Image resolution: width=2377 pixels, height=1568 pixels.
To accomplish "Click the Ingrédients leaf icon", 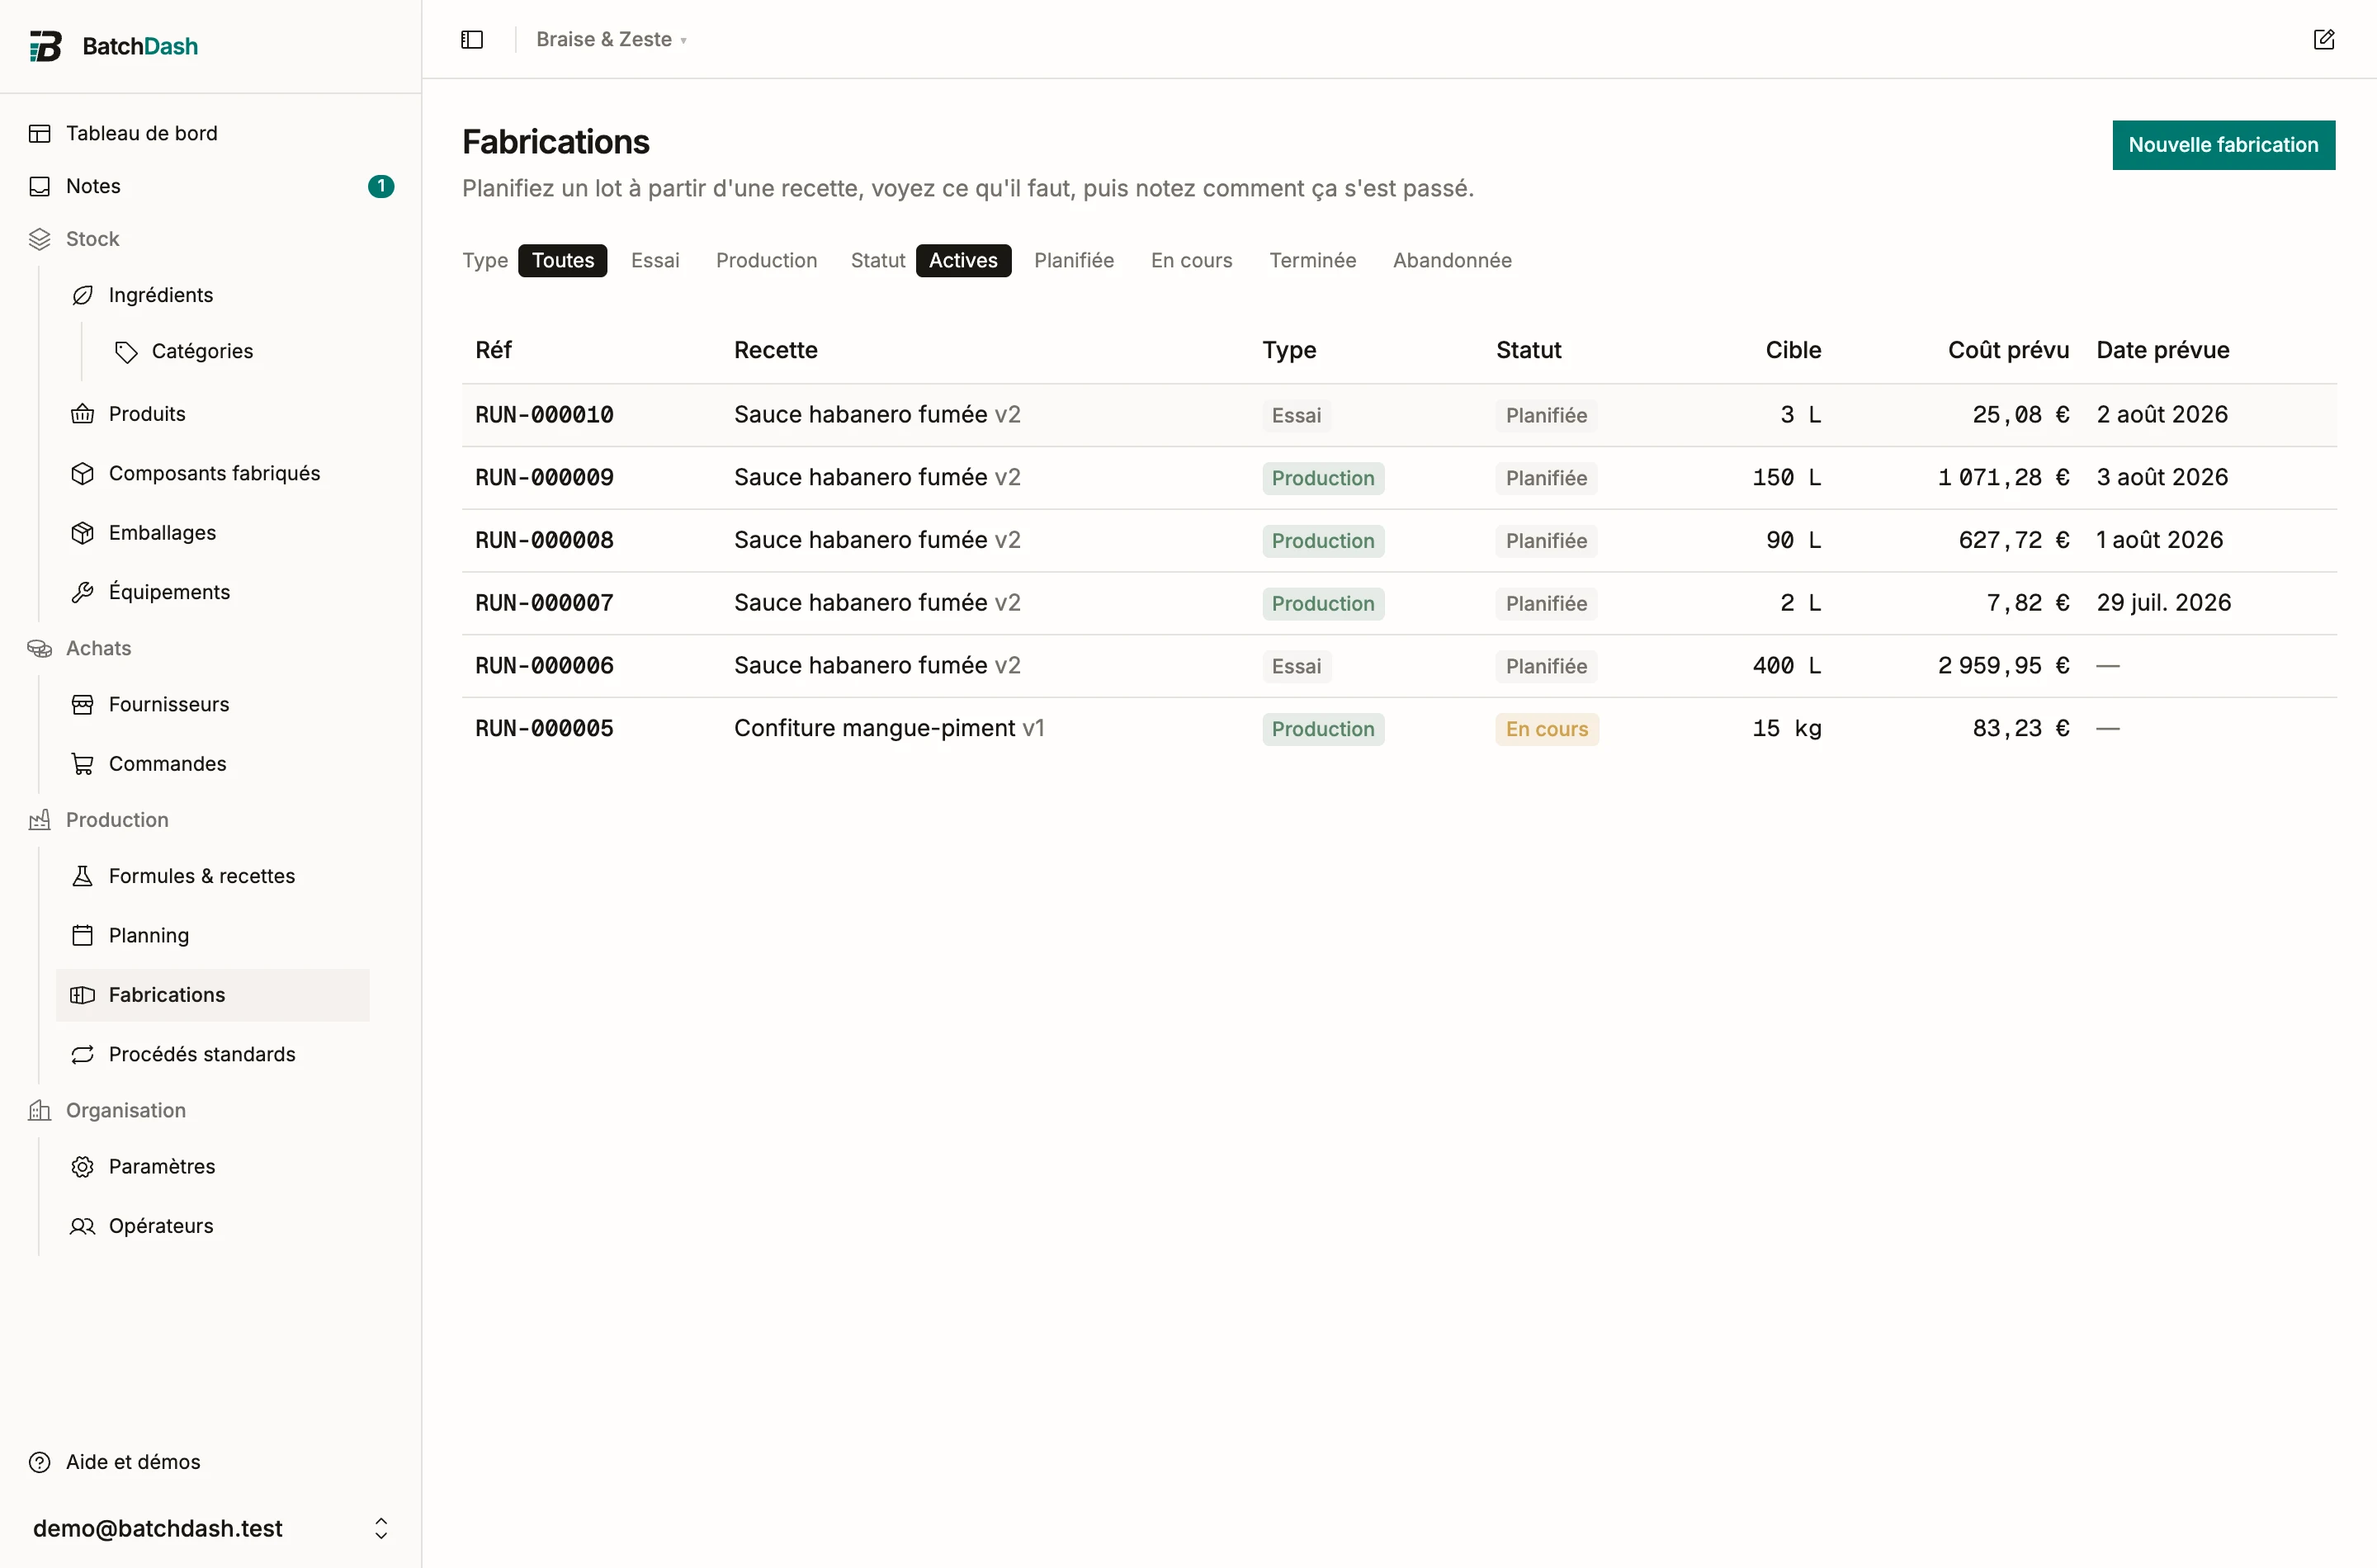I will [83, 295].
